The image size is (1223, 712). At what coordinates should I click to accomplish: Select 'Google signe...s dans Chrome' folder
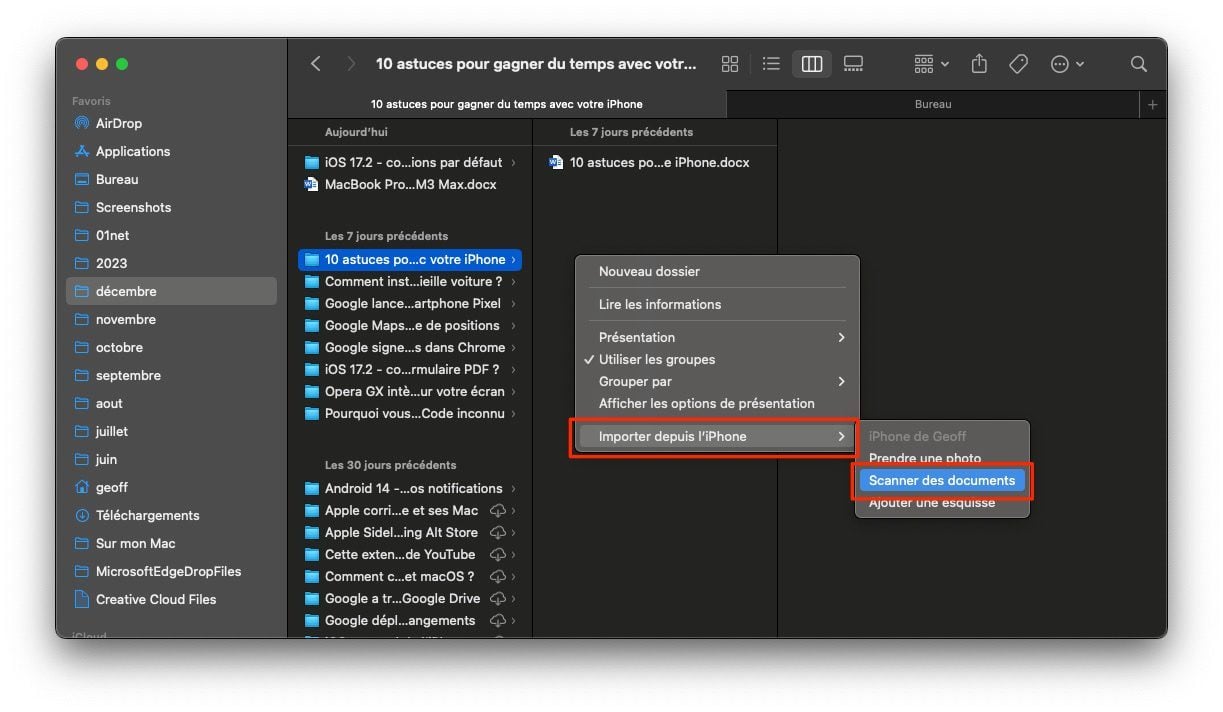click(x=410, y=347)
